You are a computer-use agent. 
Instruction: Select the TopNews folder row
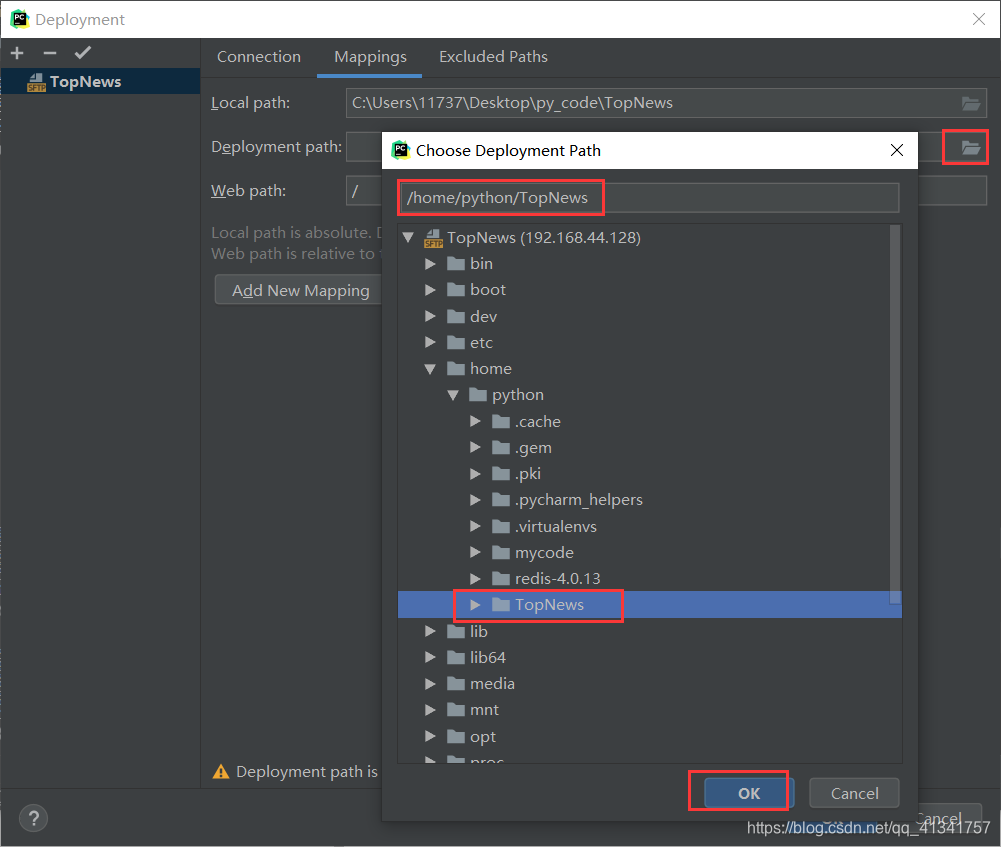649,605
